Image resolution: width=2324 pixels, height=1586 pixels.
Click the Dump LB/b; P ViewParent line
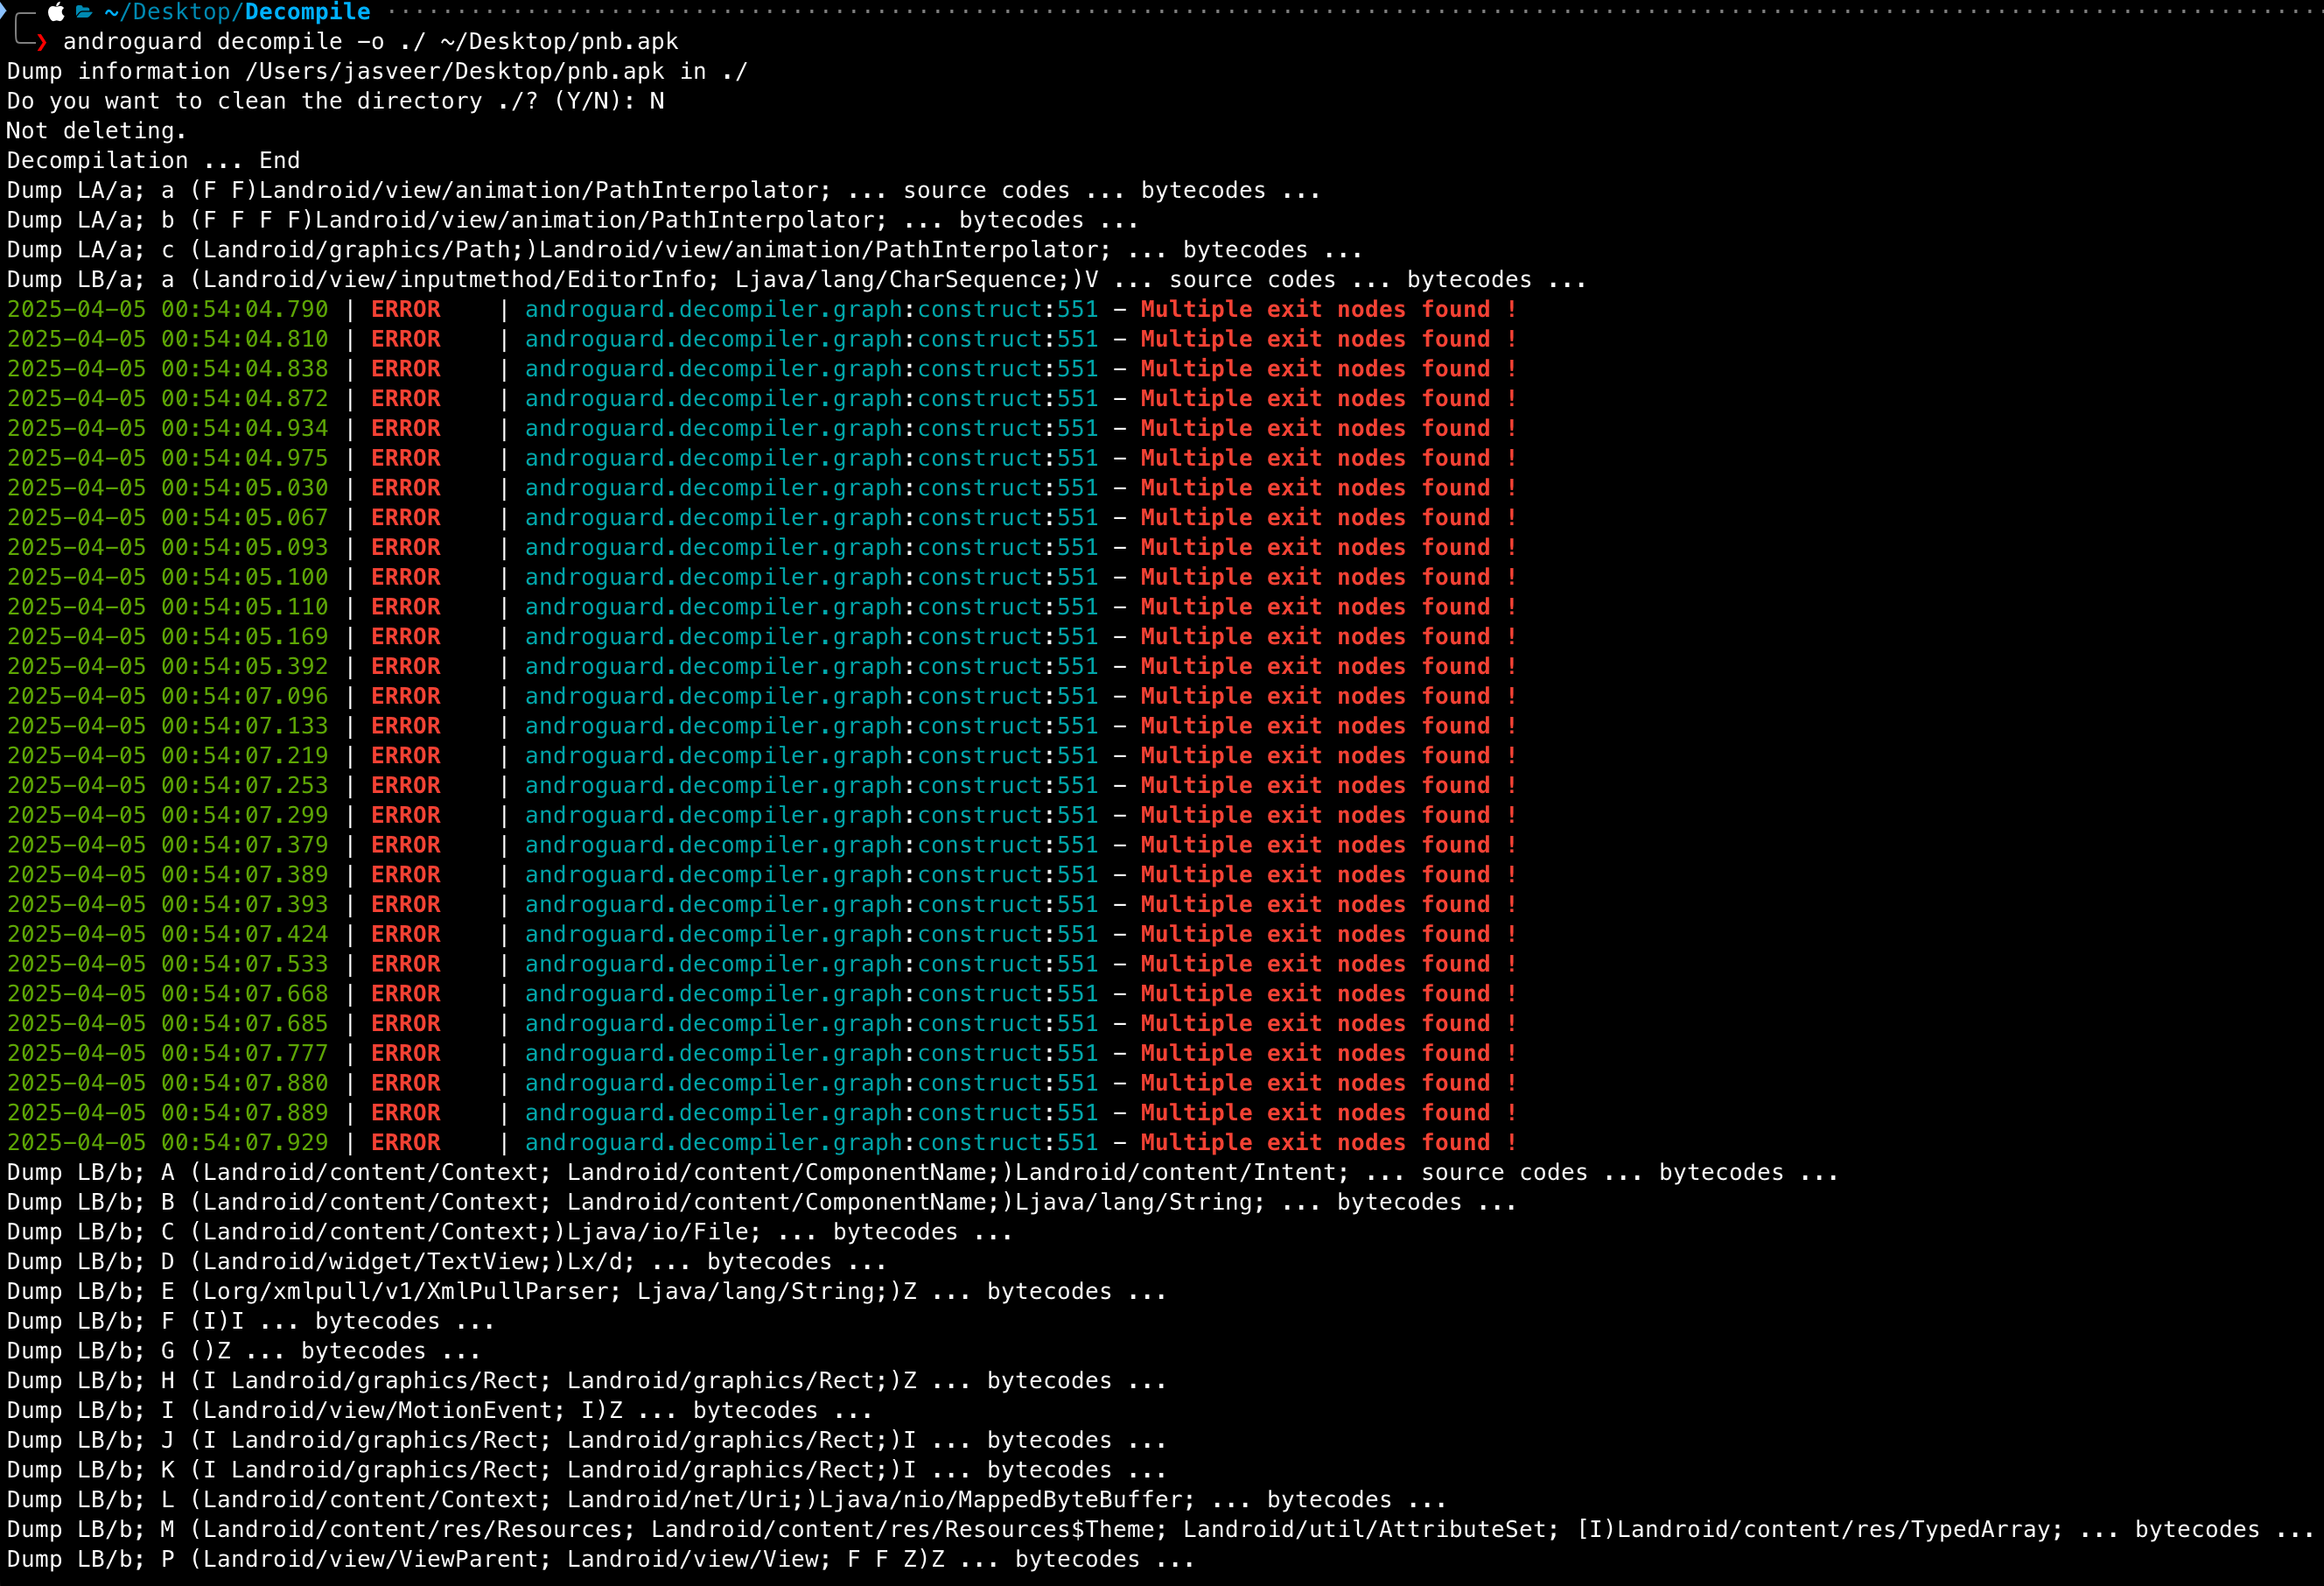600,1559
